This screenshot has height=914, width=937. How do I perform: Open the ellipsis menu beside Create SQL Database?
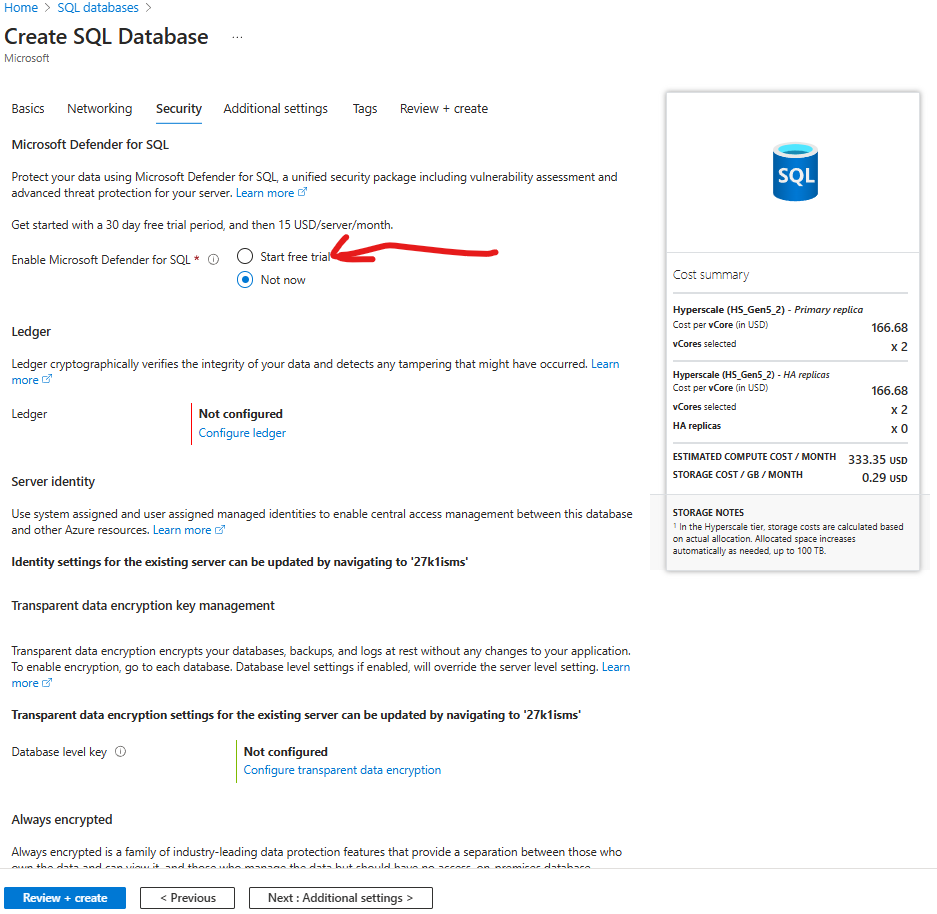[237, 37]
